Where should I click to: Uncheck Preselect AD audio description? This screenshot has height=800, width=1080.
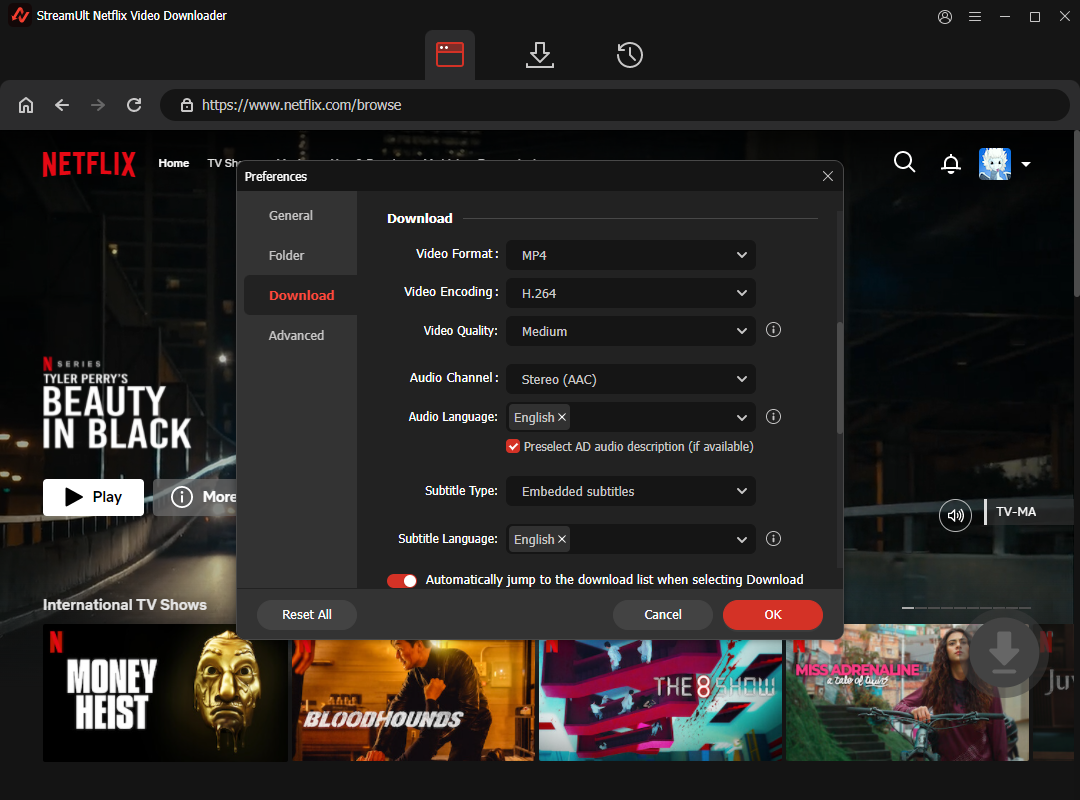(x=512, y=447)
